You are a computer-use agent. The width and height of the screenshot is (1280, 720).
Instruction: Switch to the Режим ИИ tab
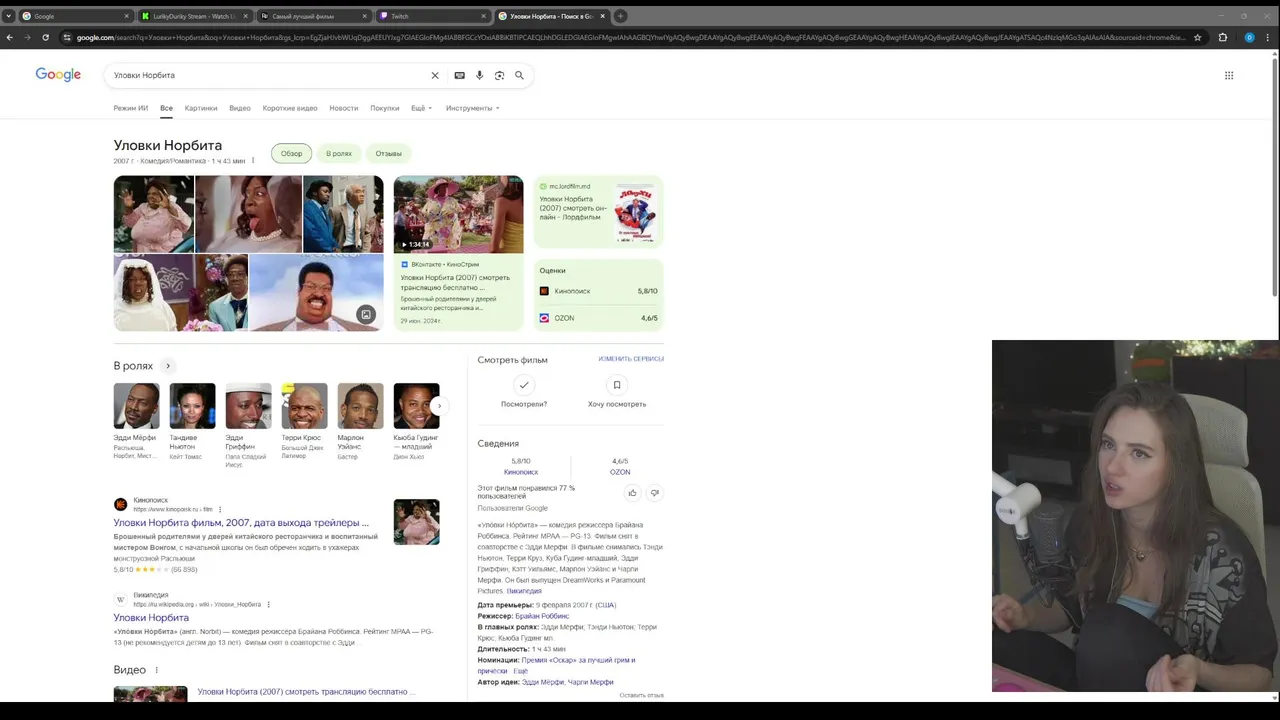[131, 108]
